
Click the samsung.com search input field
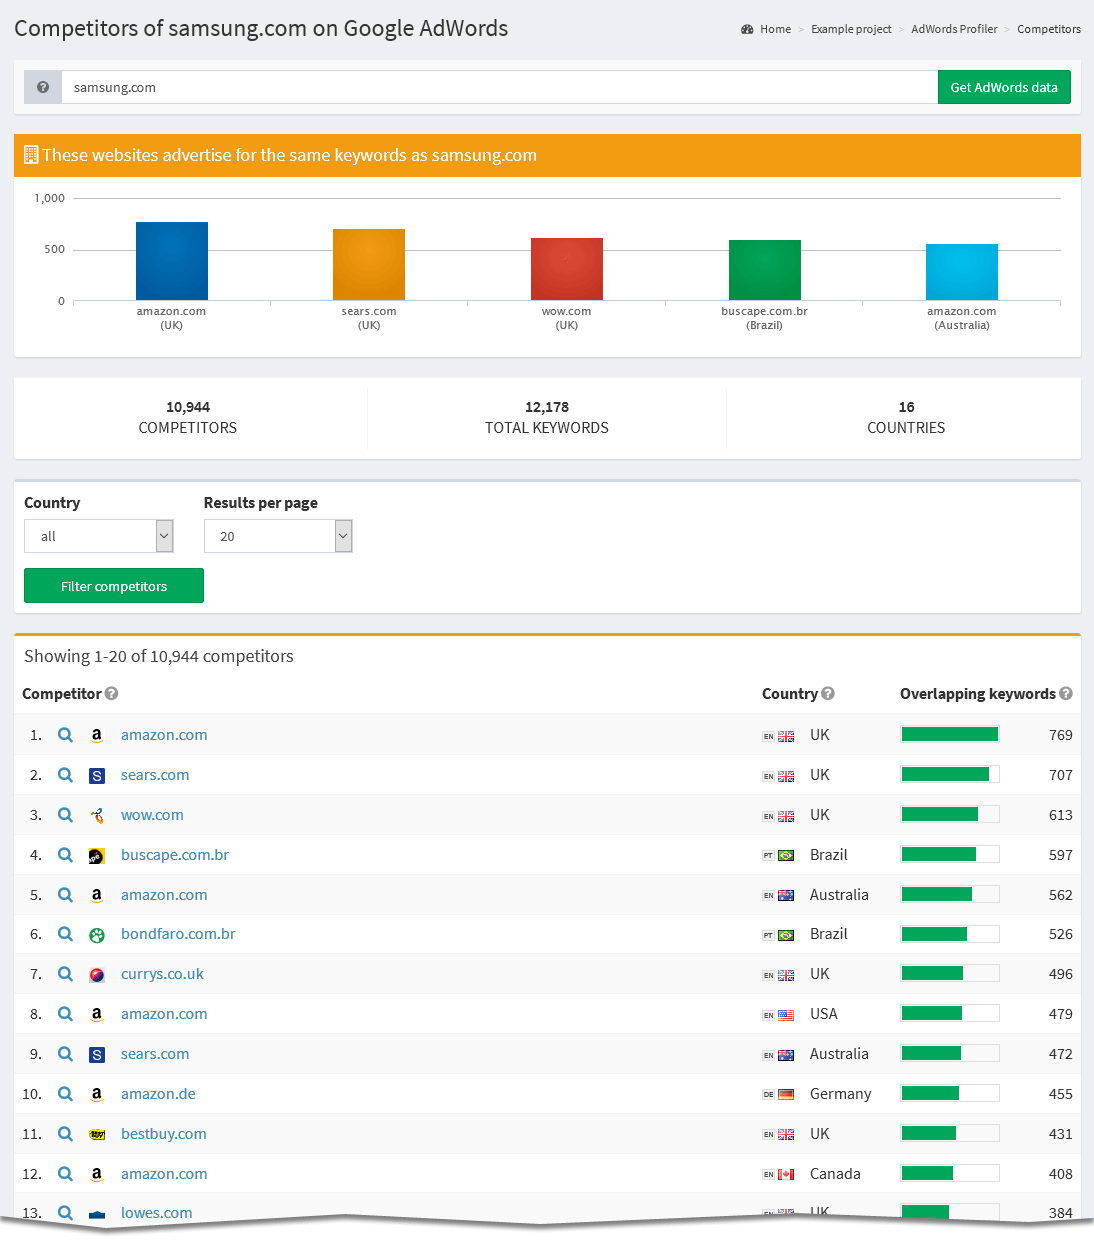click(x=500, y=87)
